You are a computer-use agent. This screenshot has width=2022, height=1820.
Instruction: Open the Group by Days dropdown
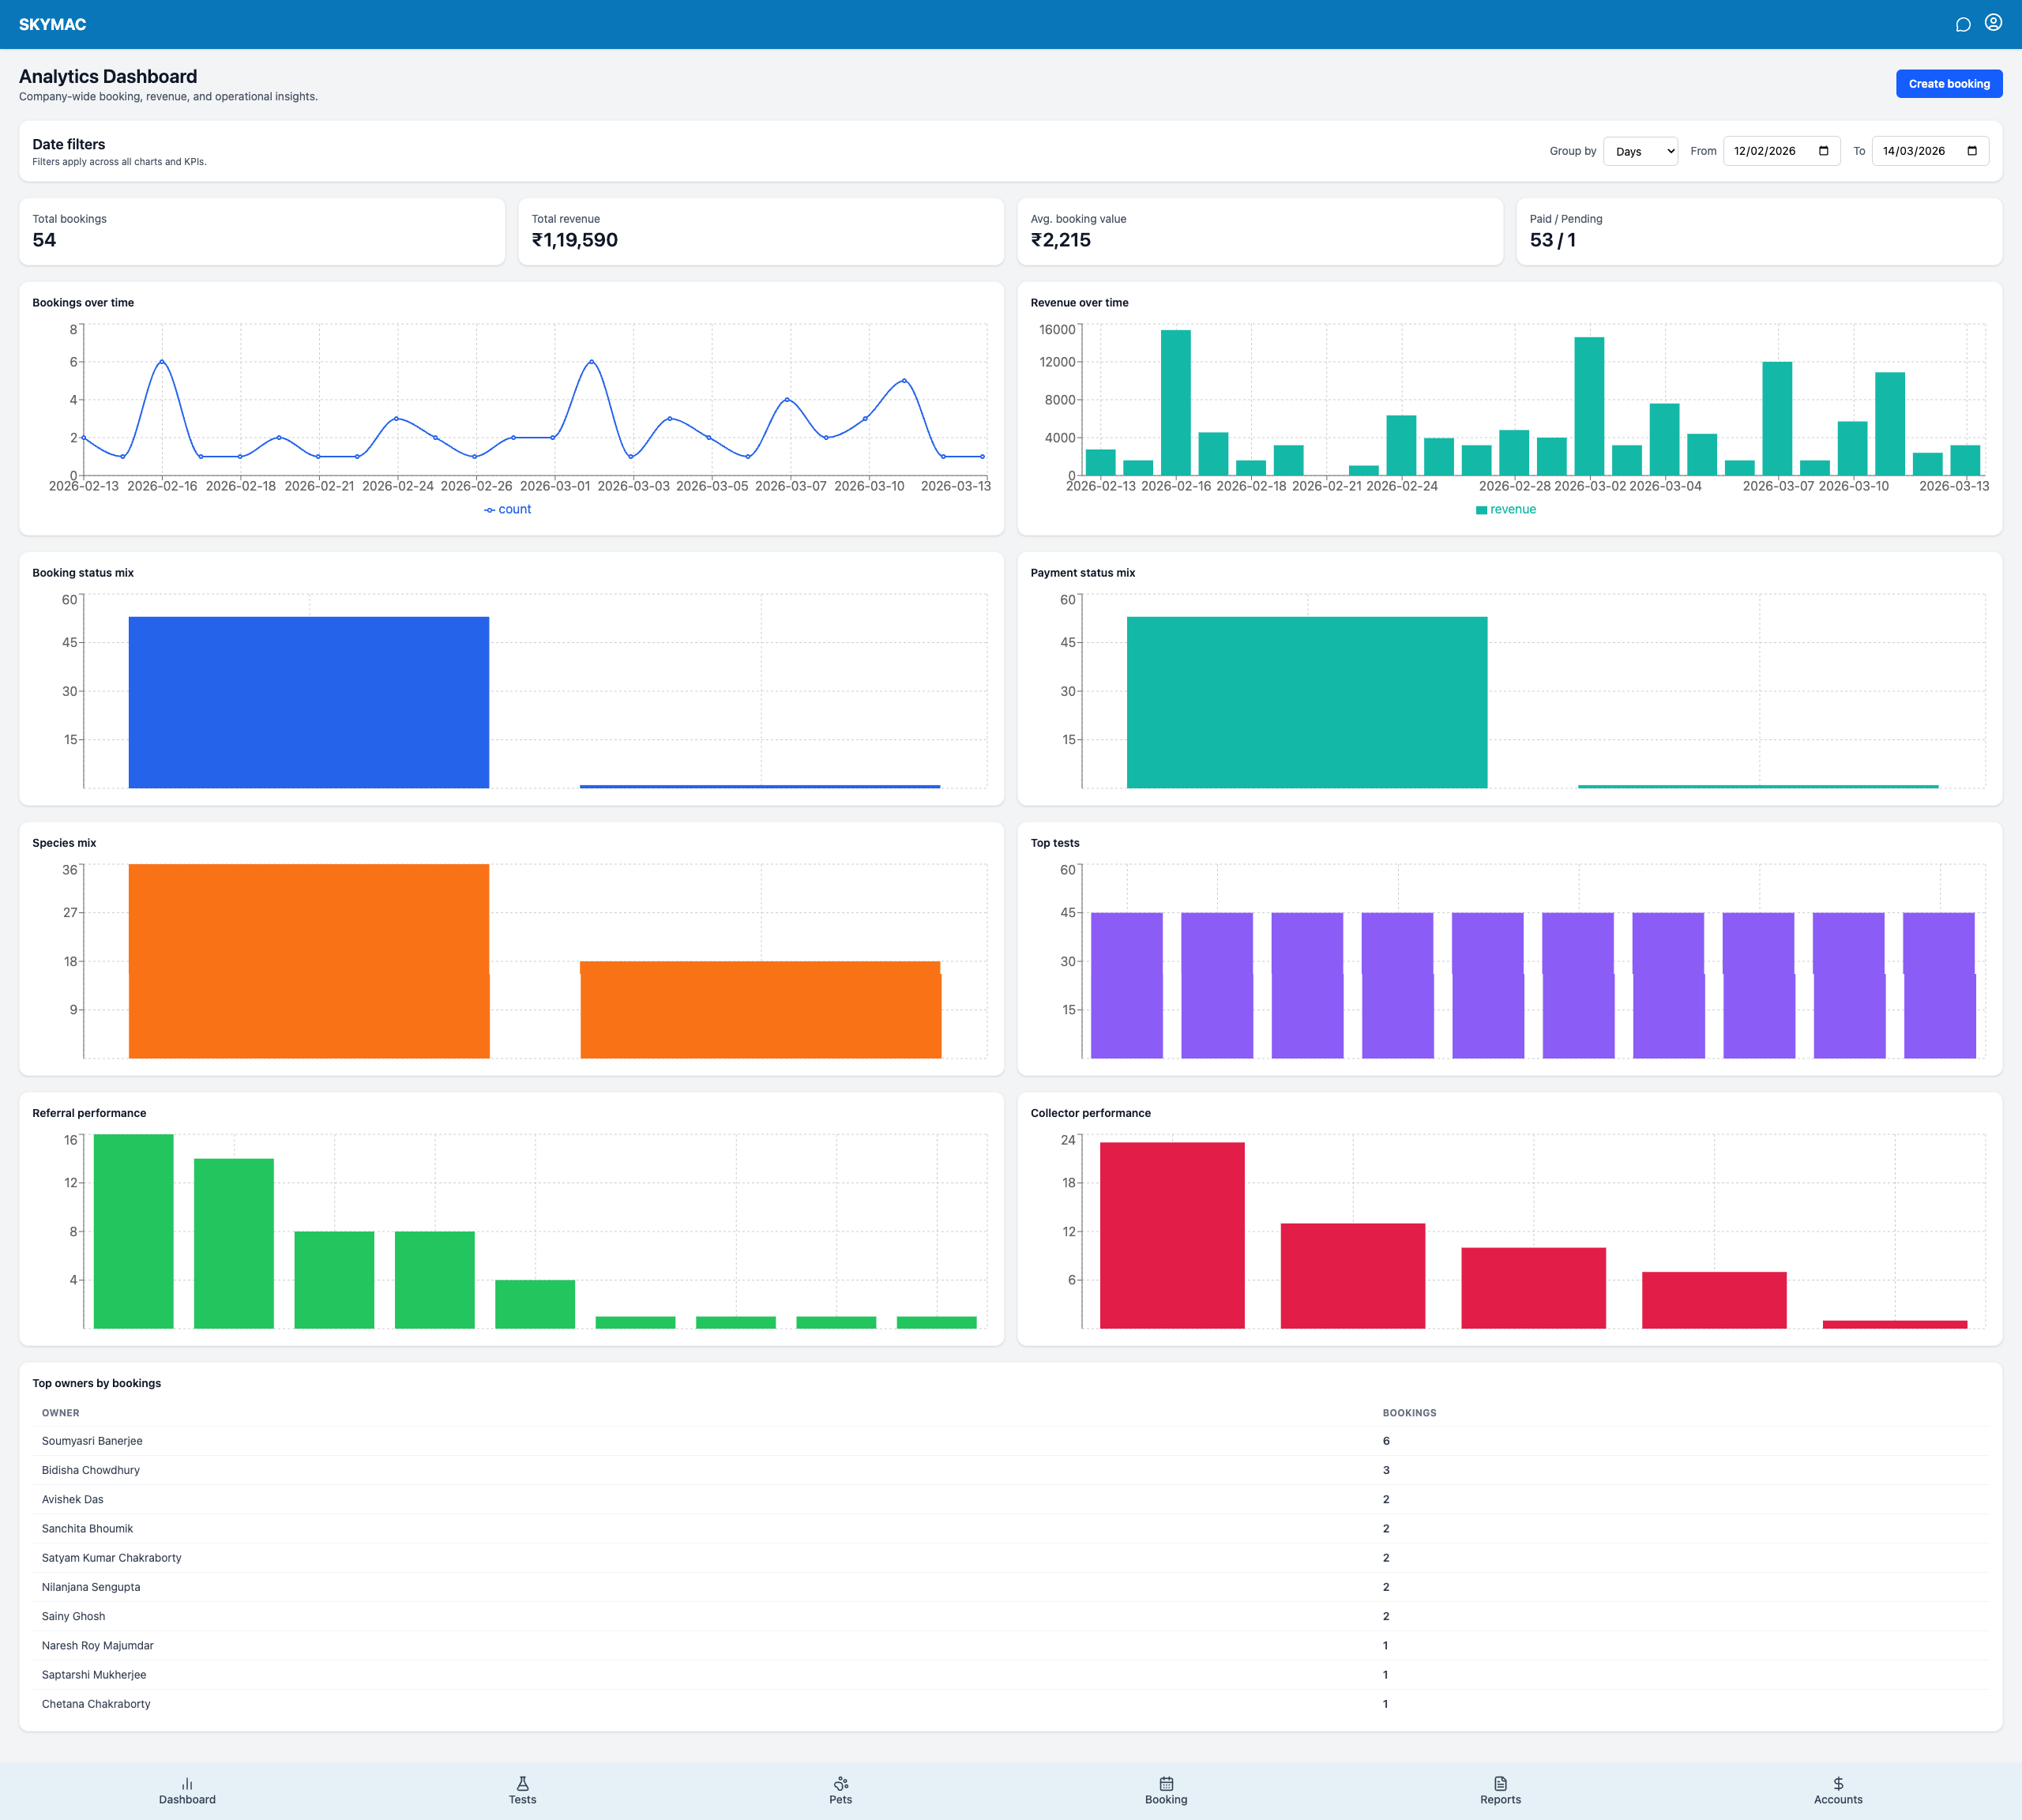[x=1640, y=151]
